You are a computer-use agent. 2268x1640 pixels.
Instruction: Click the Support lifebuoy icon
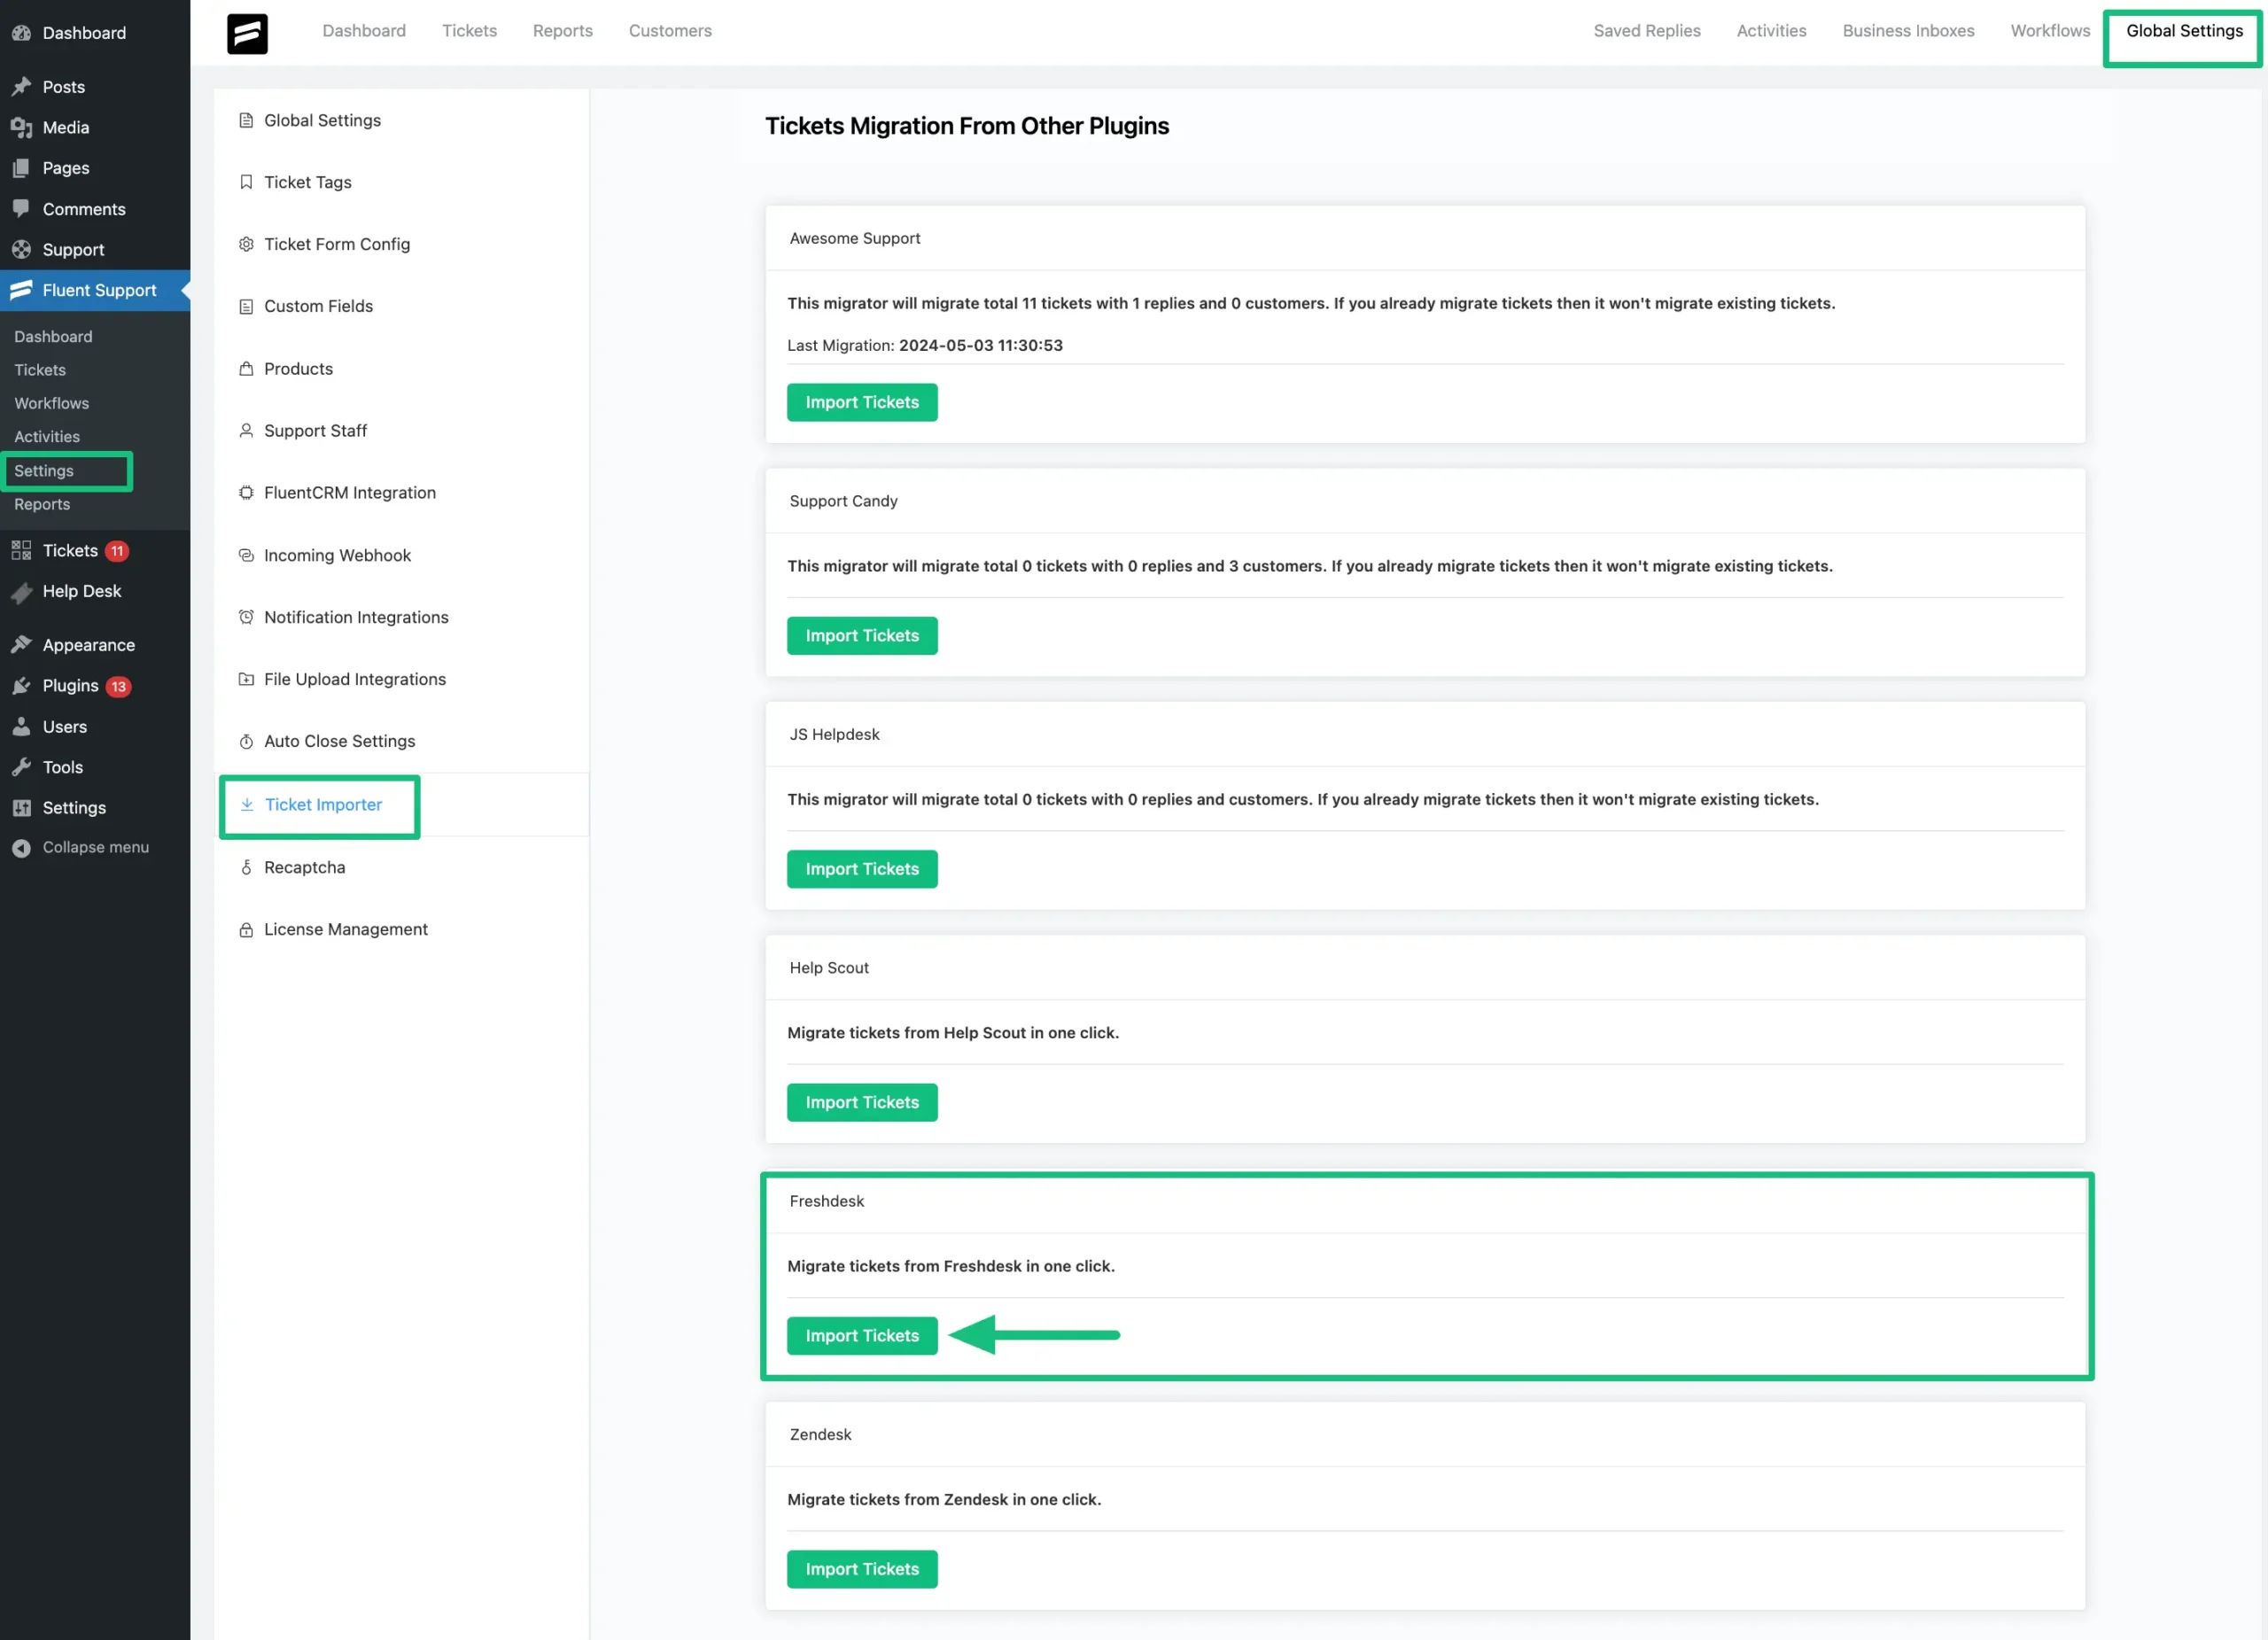tap(21, 250)
